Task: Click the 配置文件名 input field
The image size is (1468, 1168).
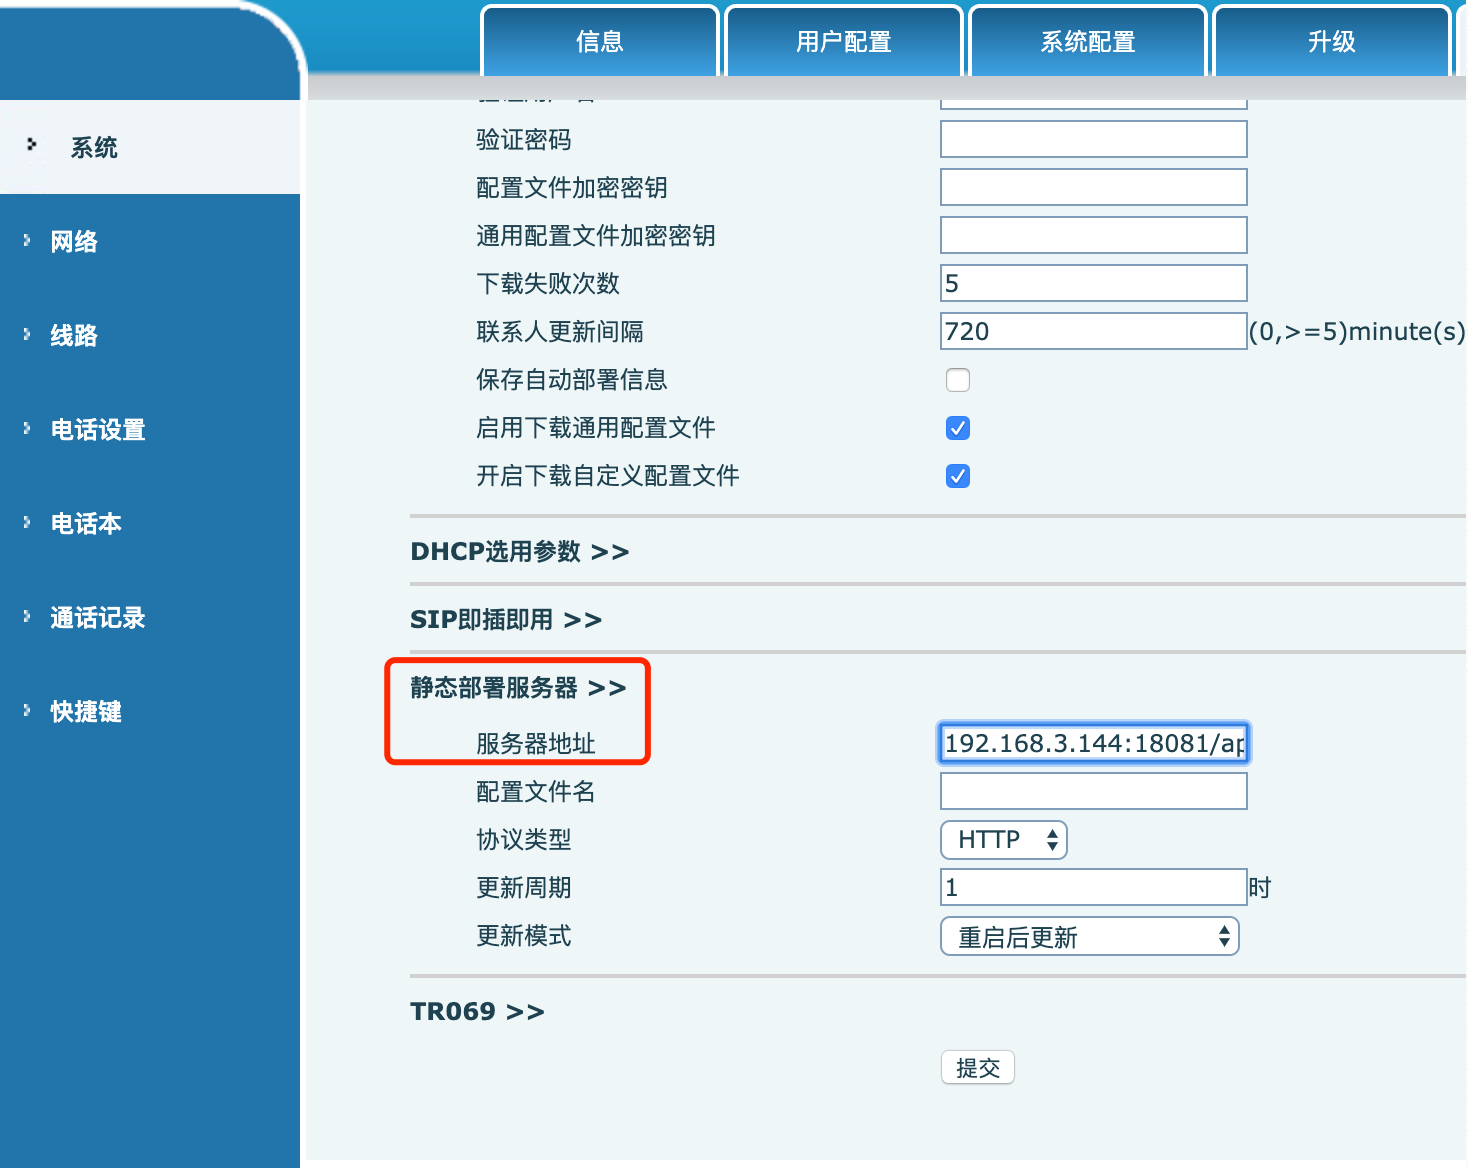Action: pyautogui.click(x=1094, y=791)
